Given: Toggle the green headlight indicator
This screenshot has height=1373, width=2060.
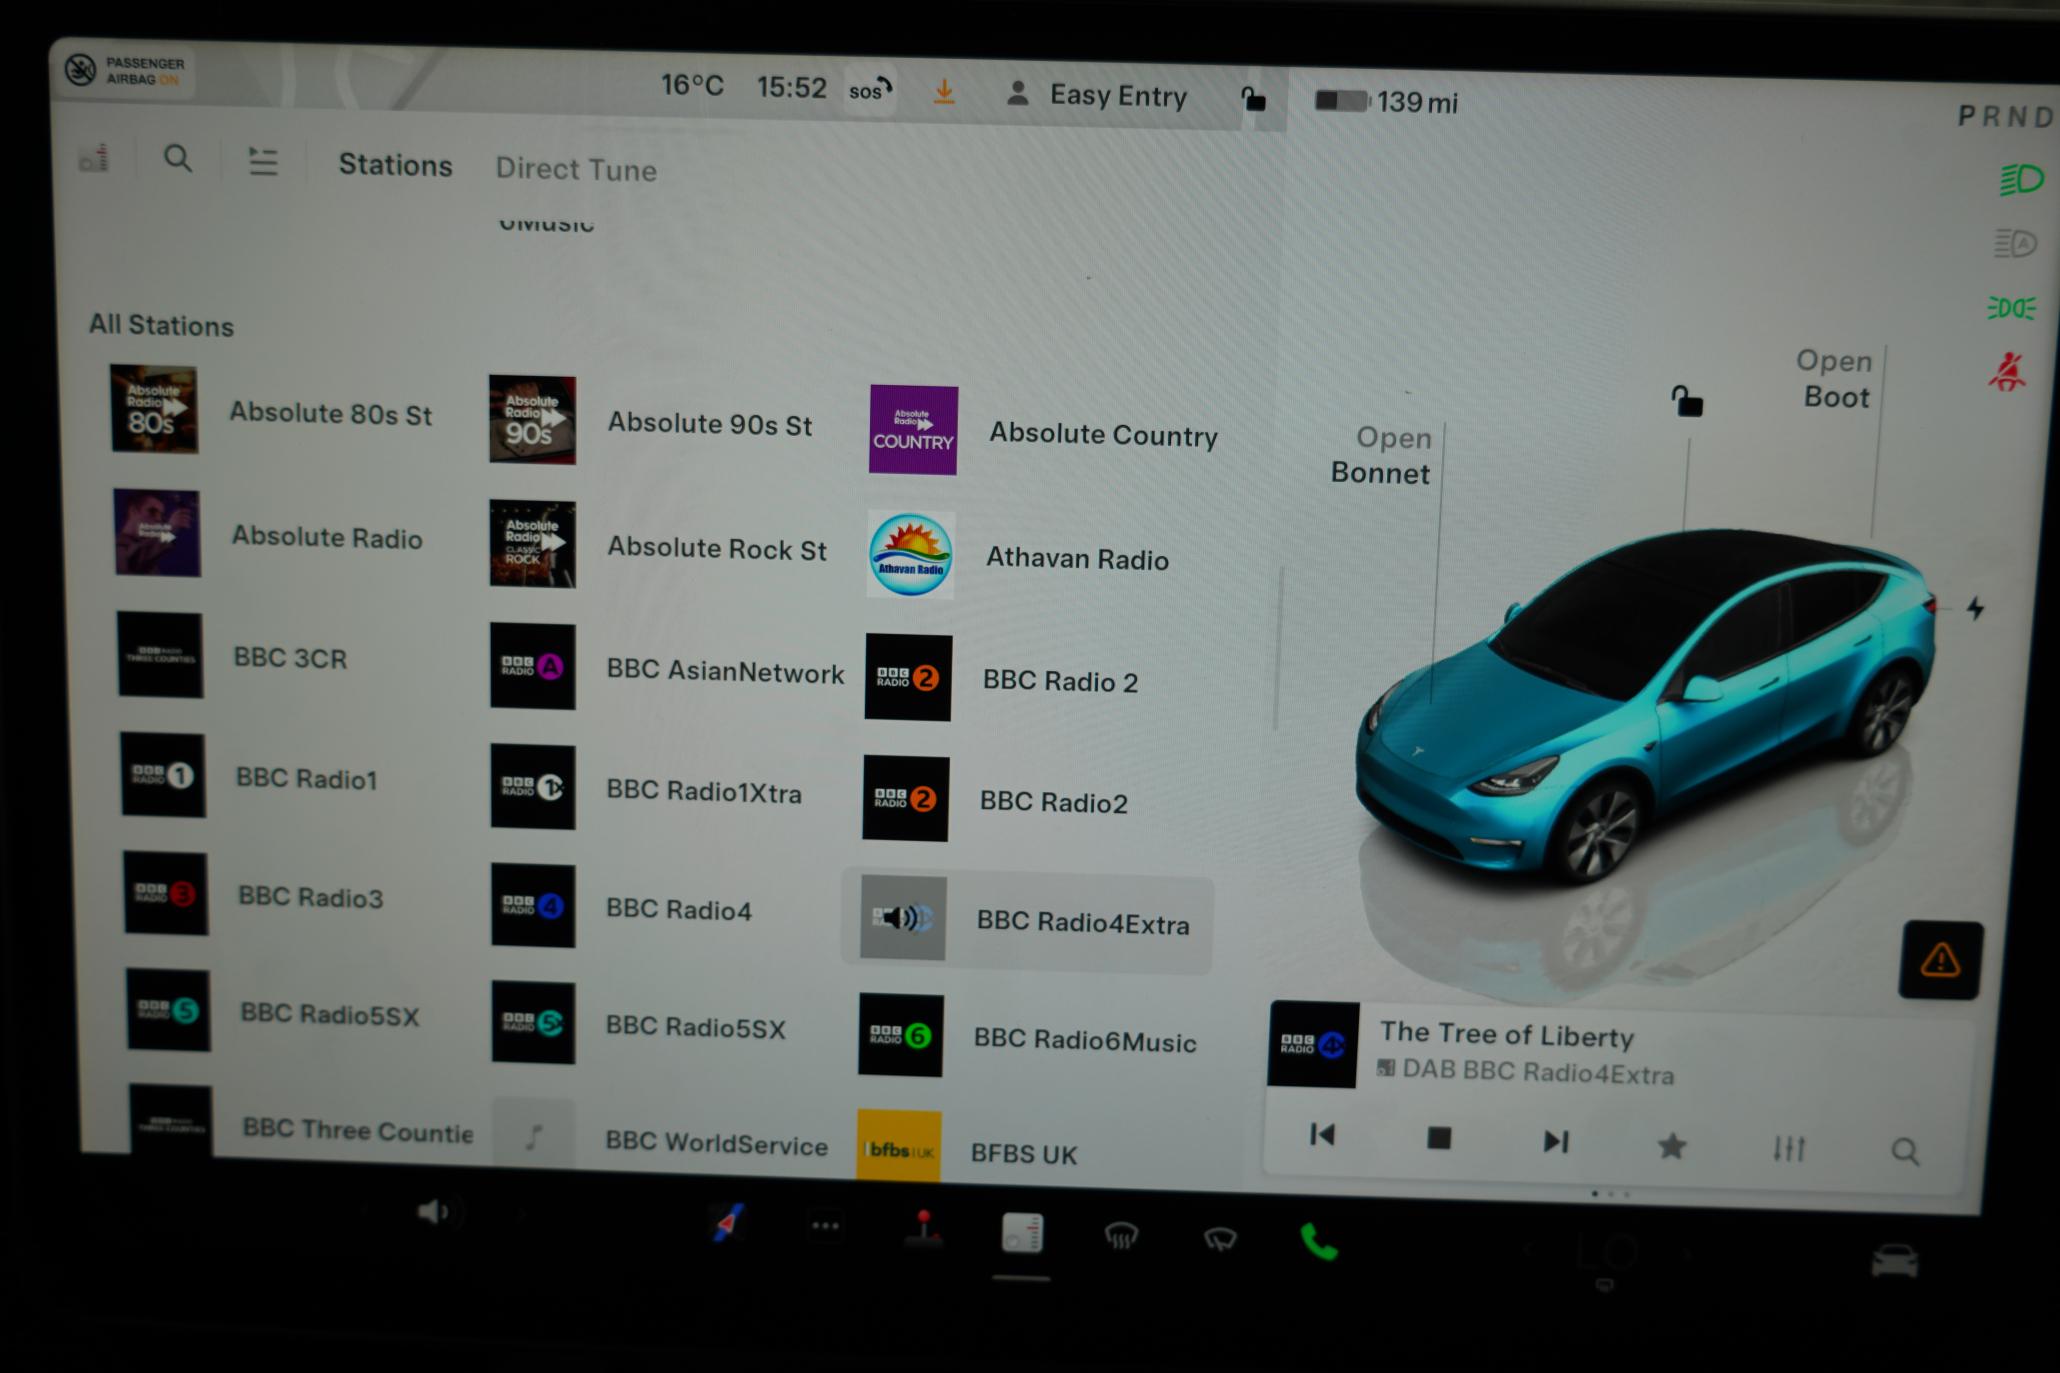Looking at the screenshot, I should click(x=2020, y=180).
